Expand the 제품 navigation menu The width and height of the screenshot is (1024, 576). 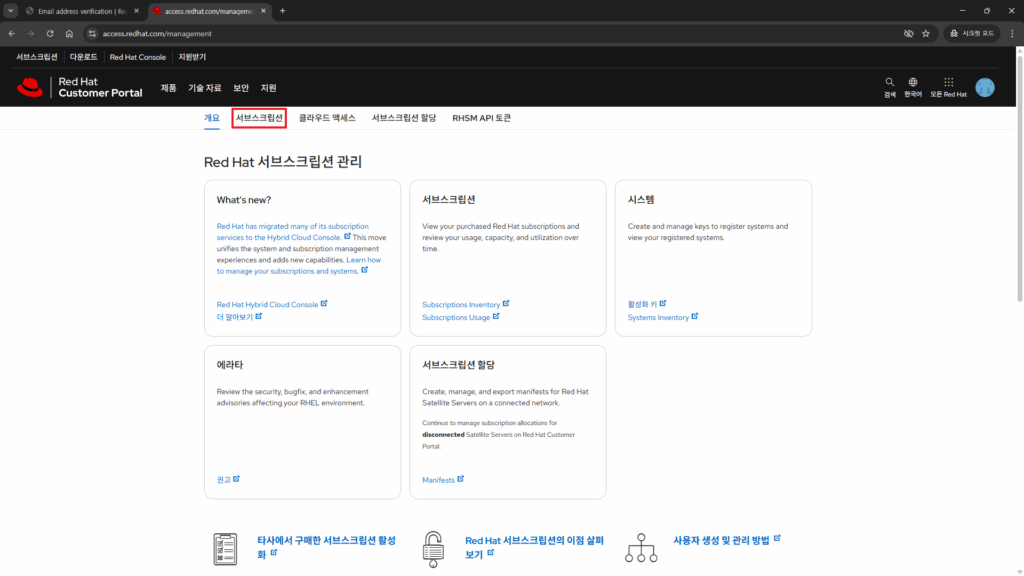[x=168, y=88]
